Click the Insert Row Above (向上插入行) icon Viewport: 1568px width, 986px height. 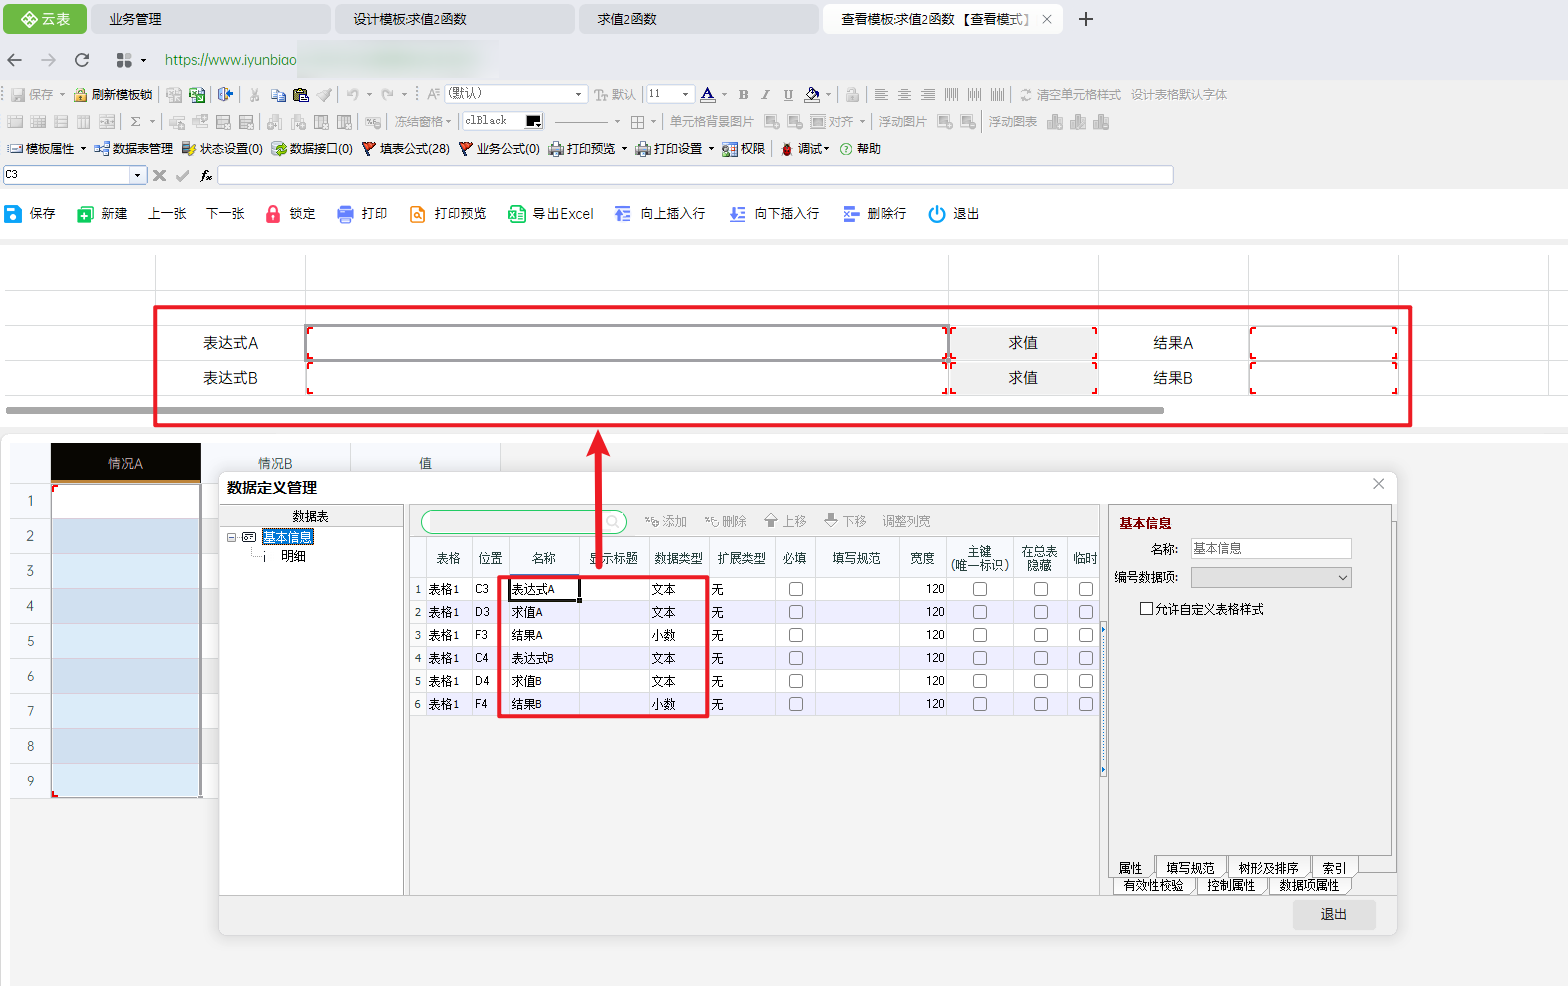pyautogui.click(x=623, y=214)
